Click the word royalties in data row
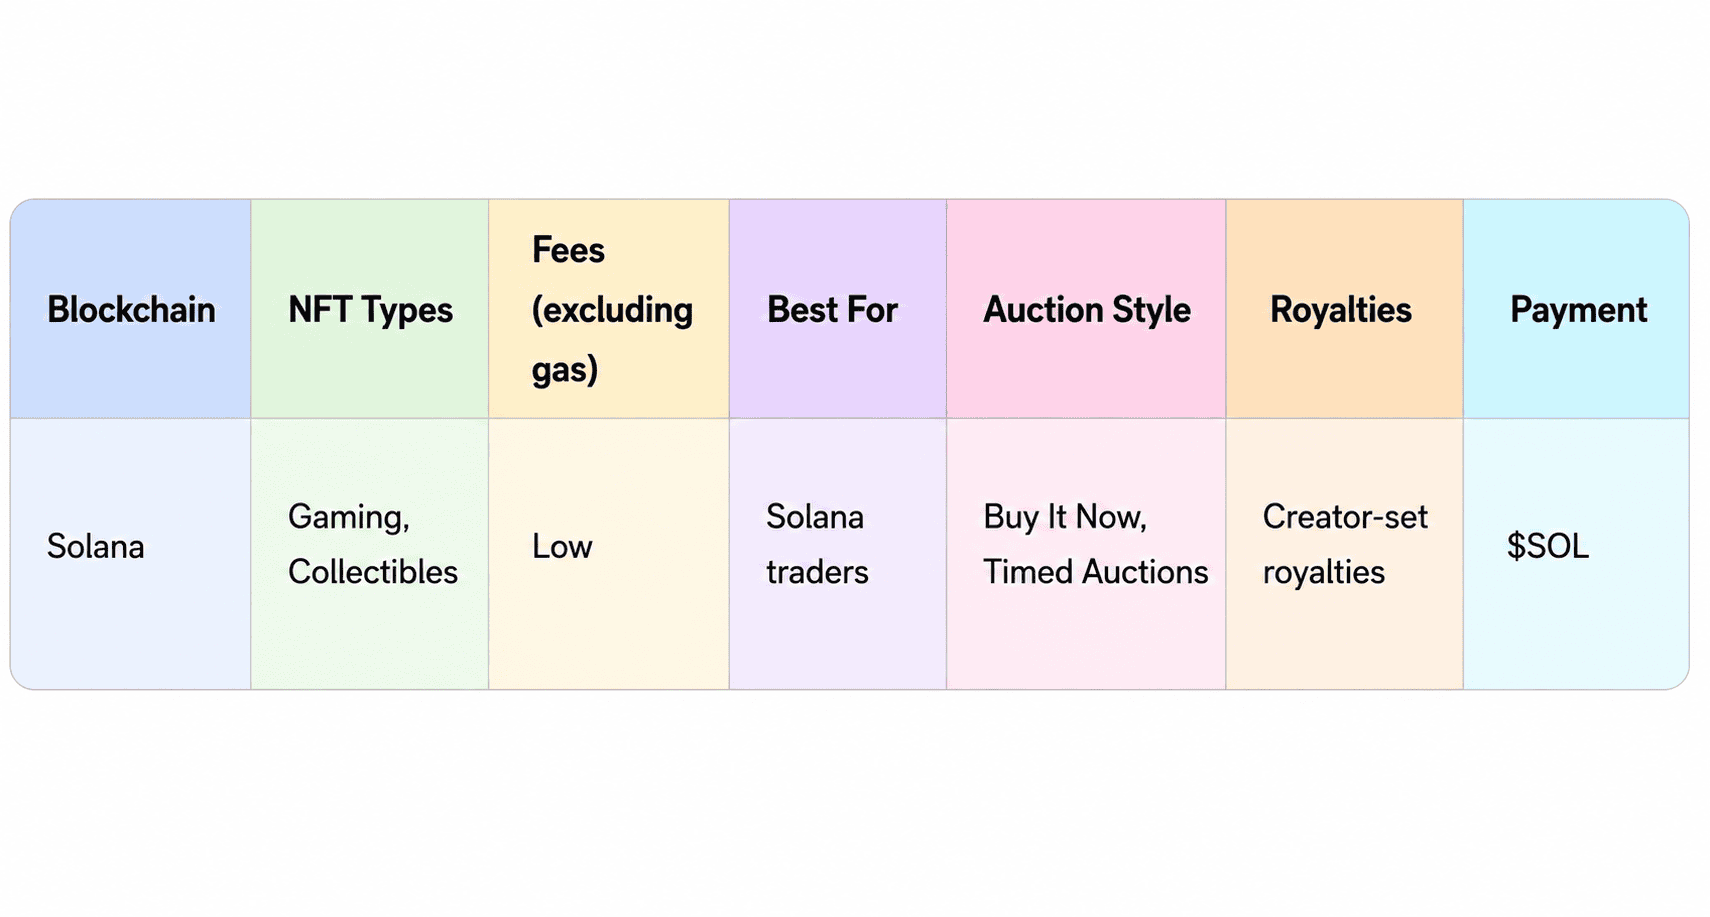Screen dimensions: 1710x917 click(1324, 573)
